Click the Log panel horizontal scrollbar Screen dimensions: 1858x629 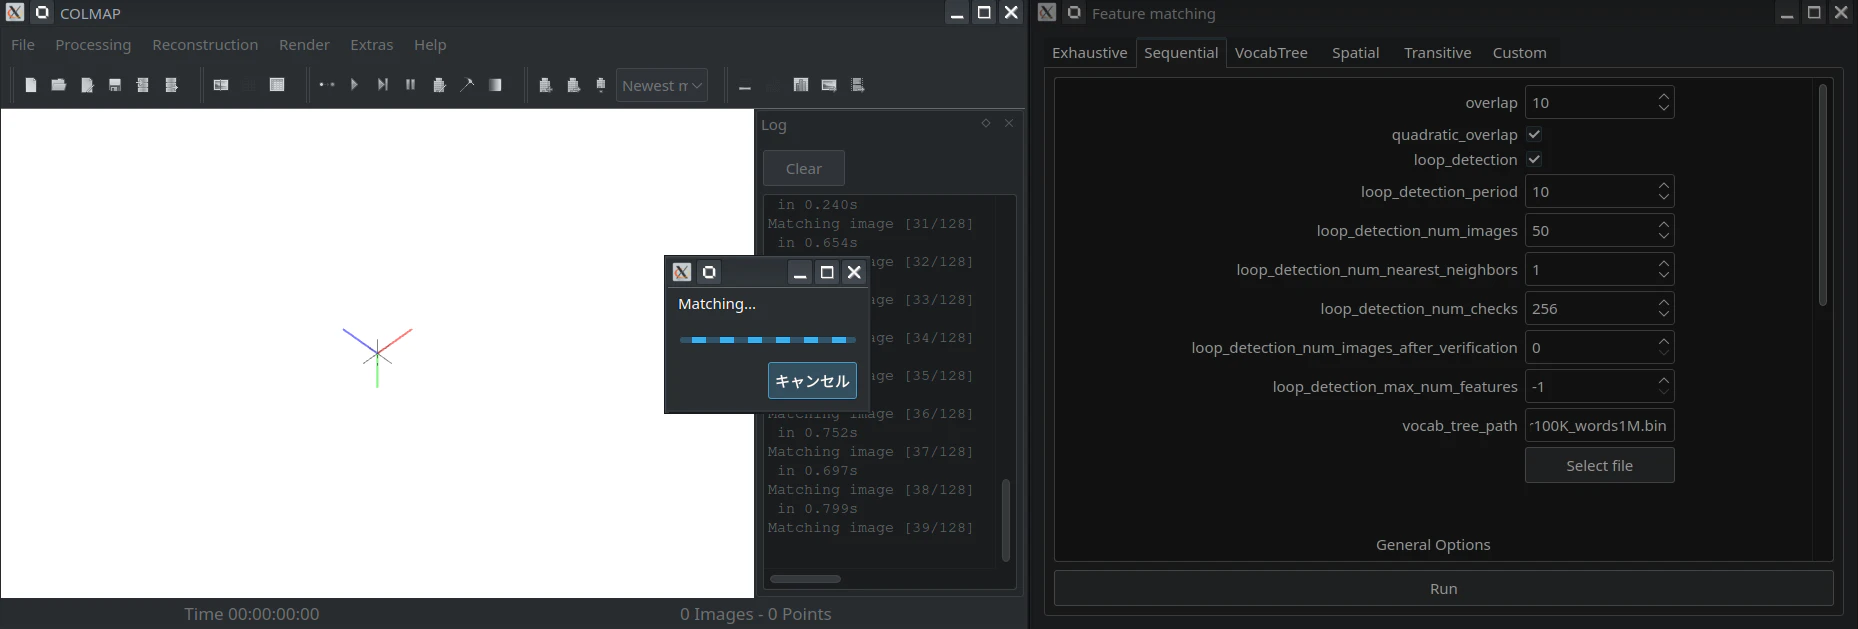pos(805,578)
